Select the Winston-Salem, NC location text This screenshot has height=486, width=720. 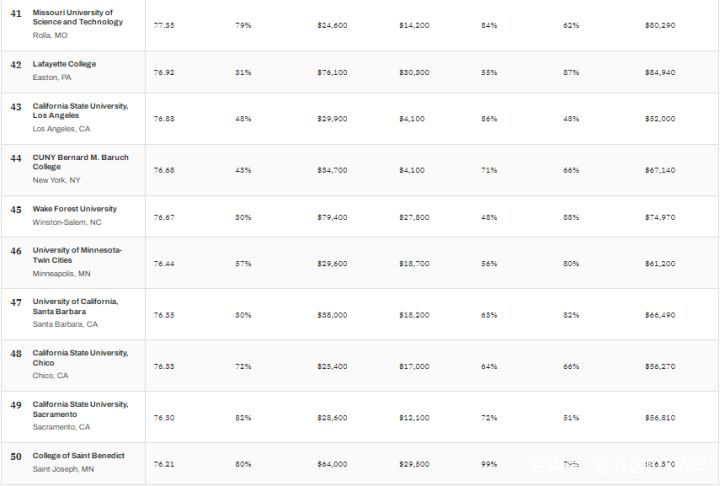point(67,222)
